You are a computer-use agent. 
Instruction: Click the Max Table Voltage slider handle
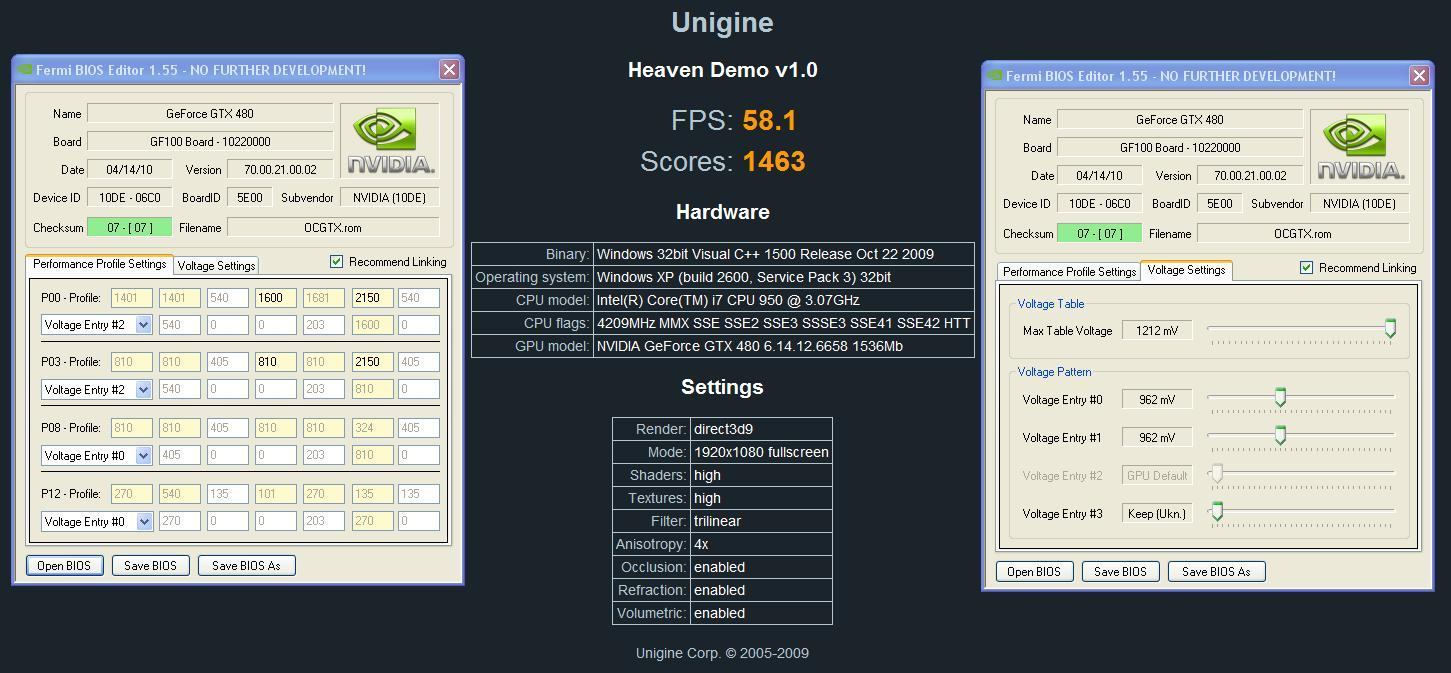(x=1389, y=329)
